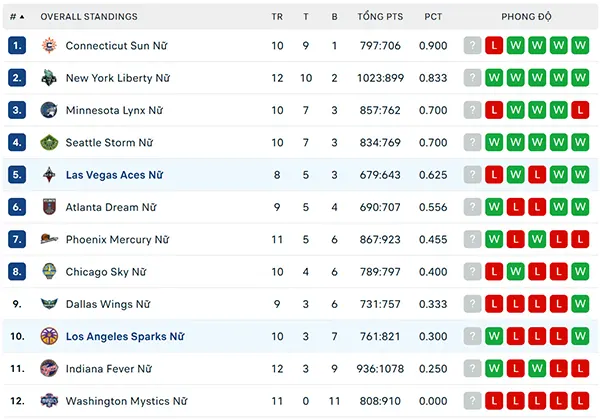This screenshot has height=420, width=600.
Task: Click the Connecticut Sun team logo
Action: (49, 46)
